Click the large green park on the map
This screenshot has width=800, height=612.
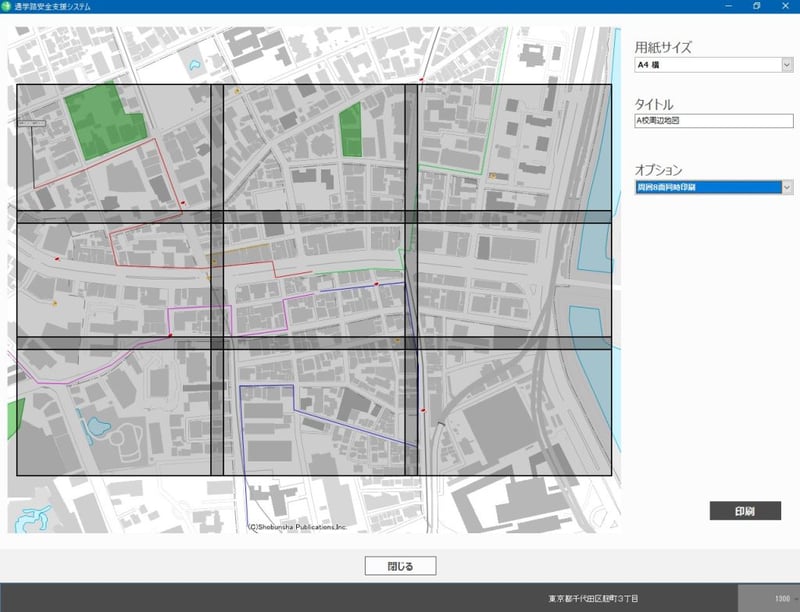coord(102,123)
